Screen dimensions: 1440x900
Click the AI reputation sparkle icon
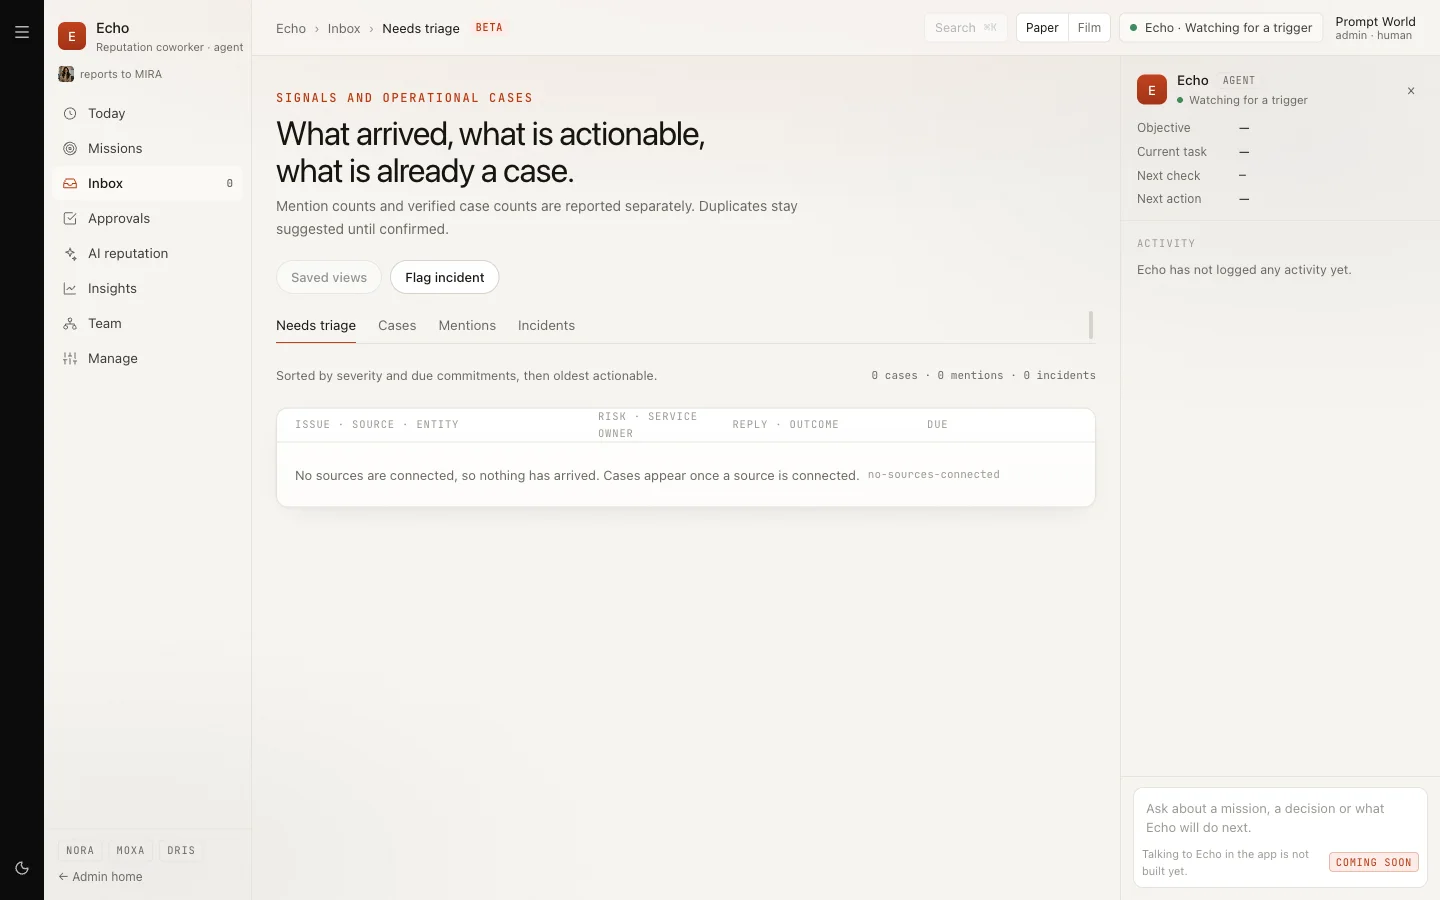(70, 254)
